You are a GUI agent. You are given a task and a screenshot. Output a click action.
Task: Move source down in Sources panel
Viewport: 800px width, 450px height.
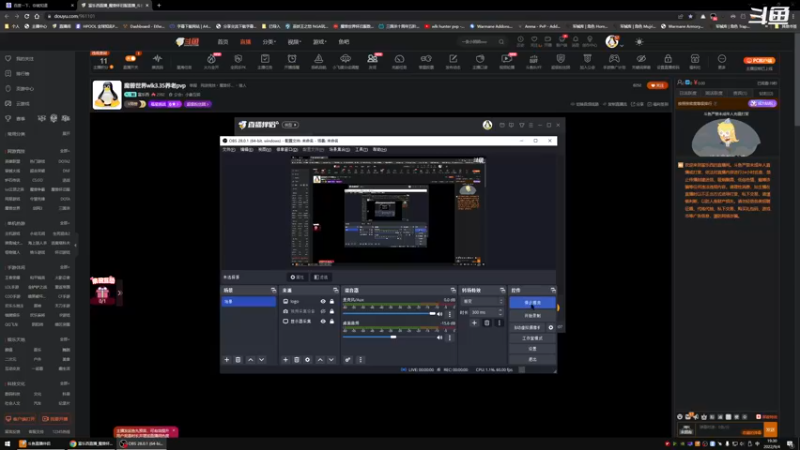pos(331,360)
